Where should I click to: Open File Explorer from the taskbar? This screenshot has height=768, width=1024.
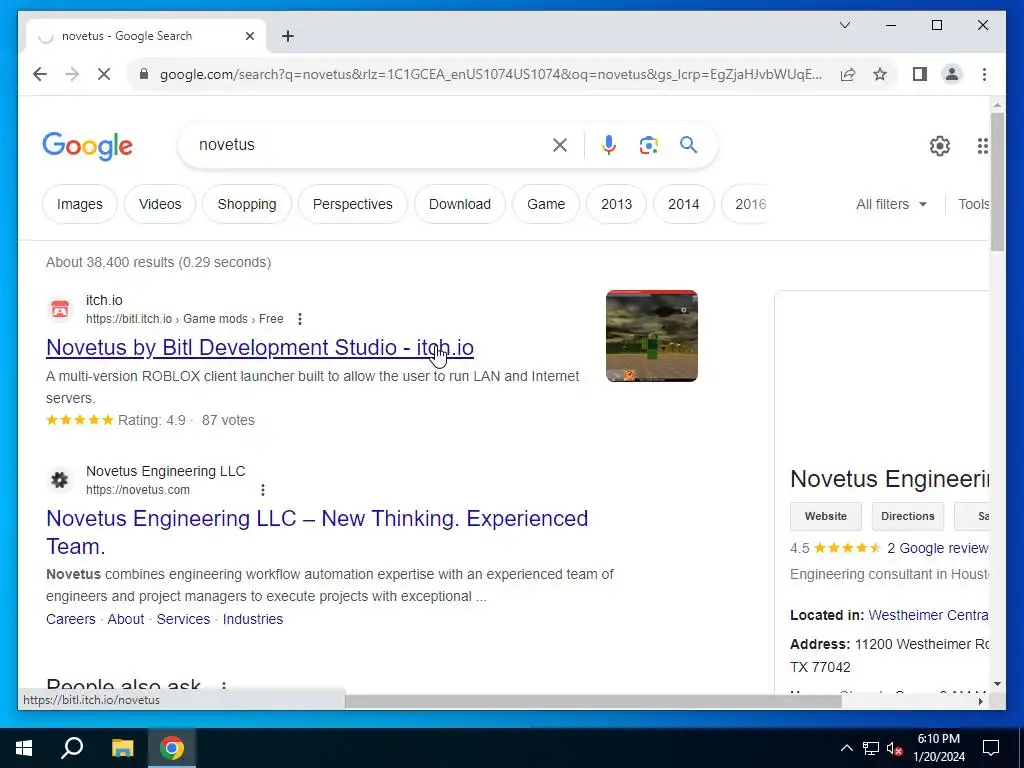click(x=122, y=748)
